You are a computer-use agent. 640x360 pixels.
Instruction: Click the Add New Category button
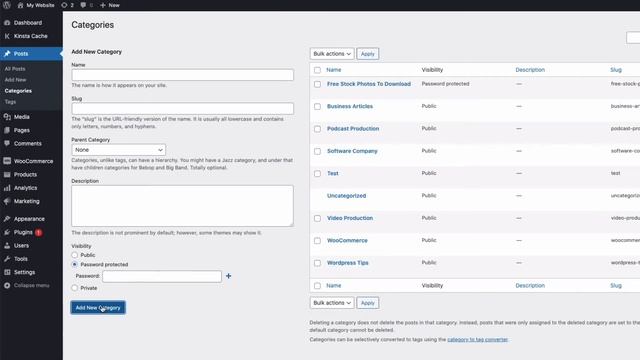coord(98,308)
